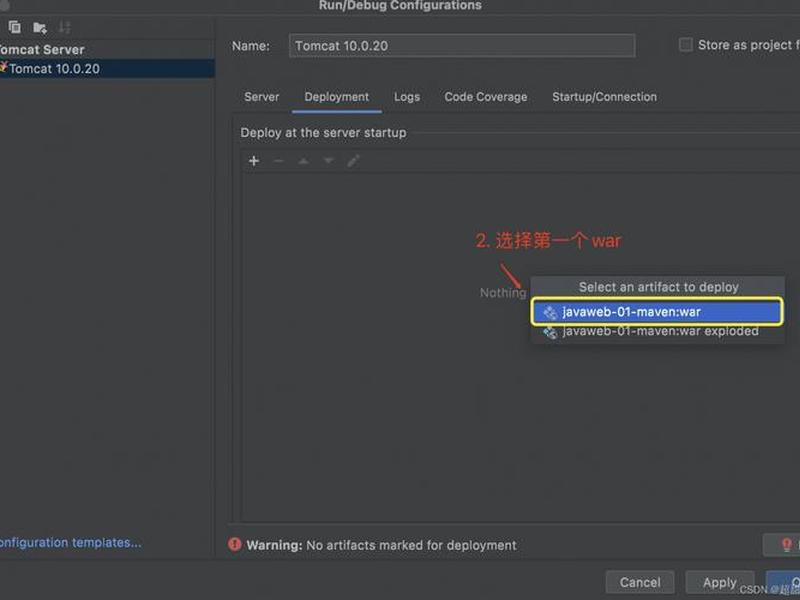Go to the Logs tab

(x=407, y=97)
